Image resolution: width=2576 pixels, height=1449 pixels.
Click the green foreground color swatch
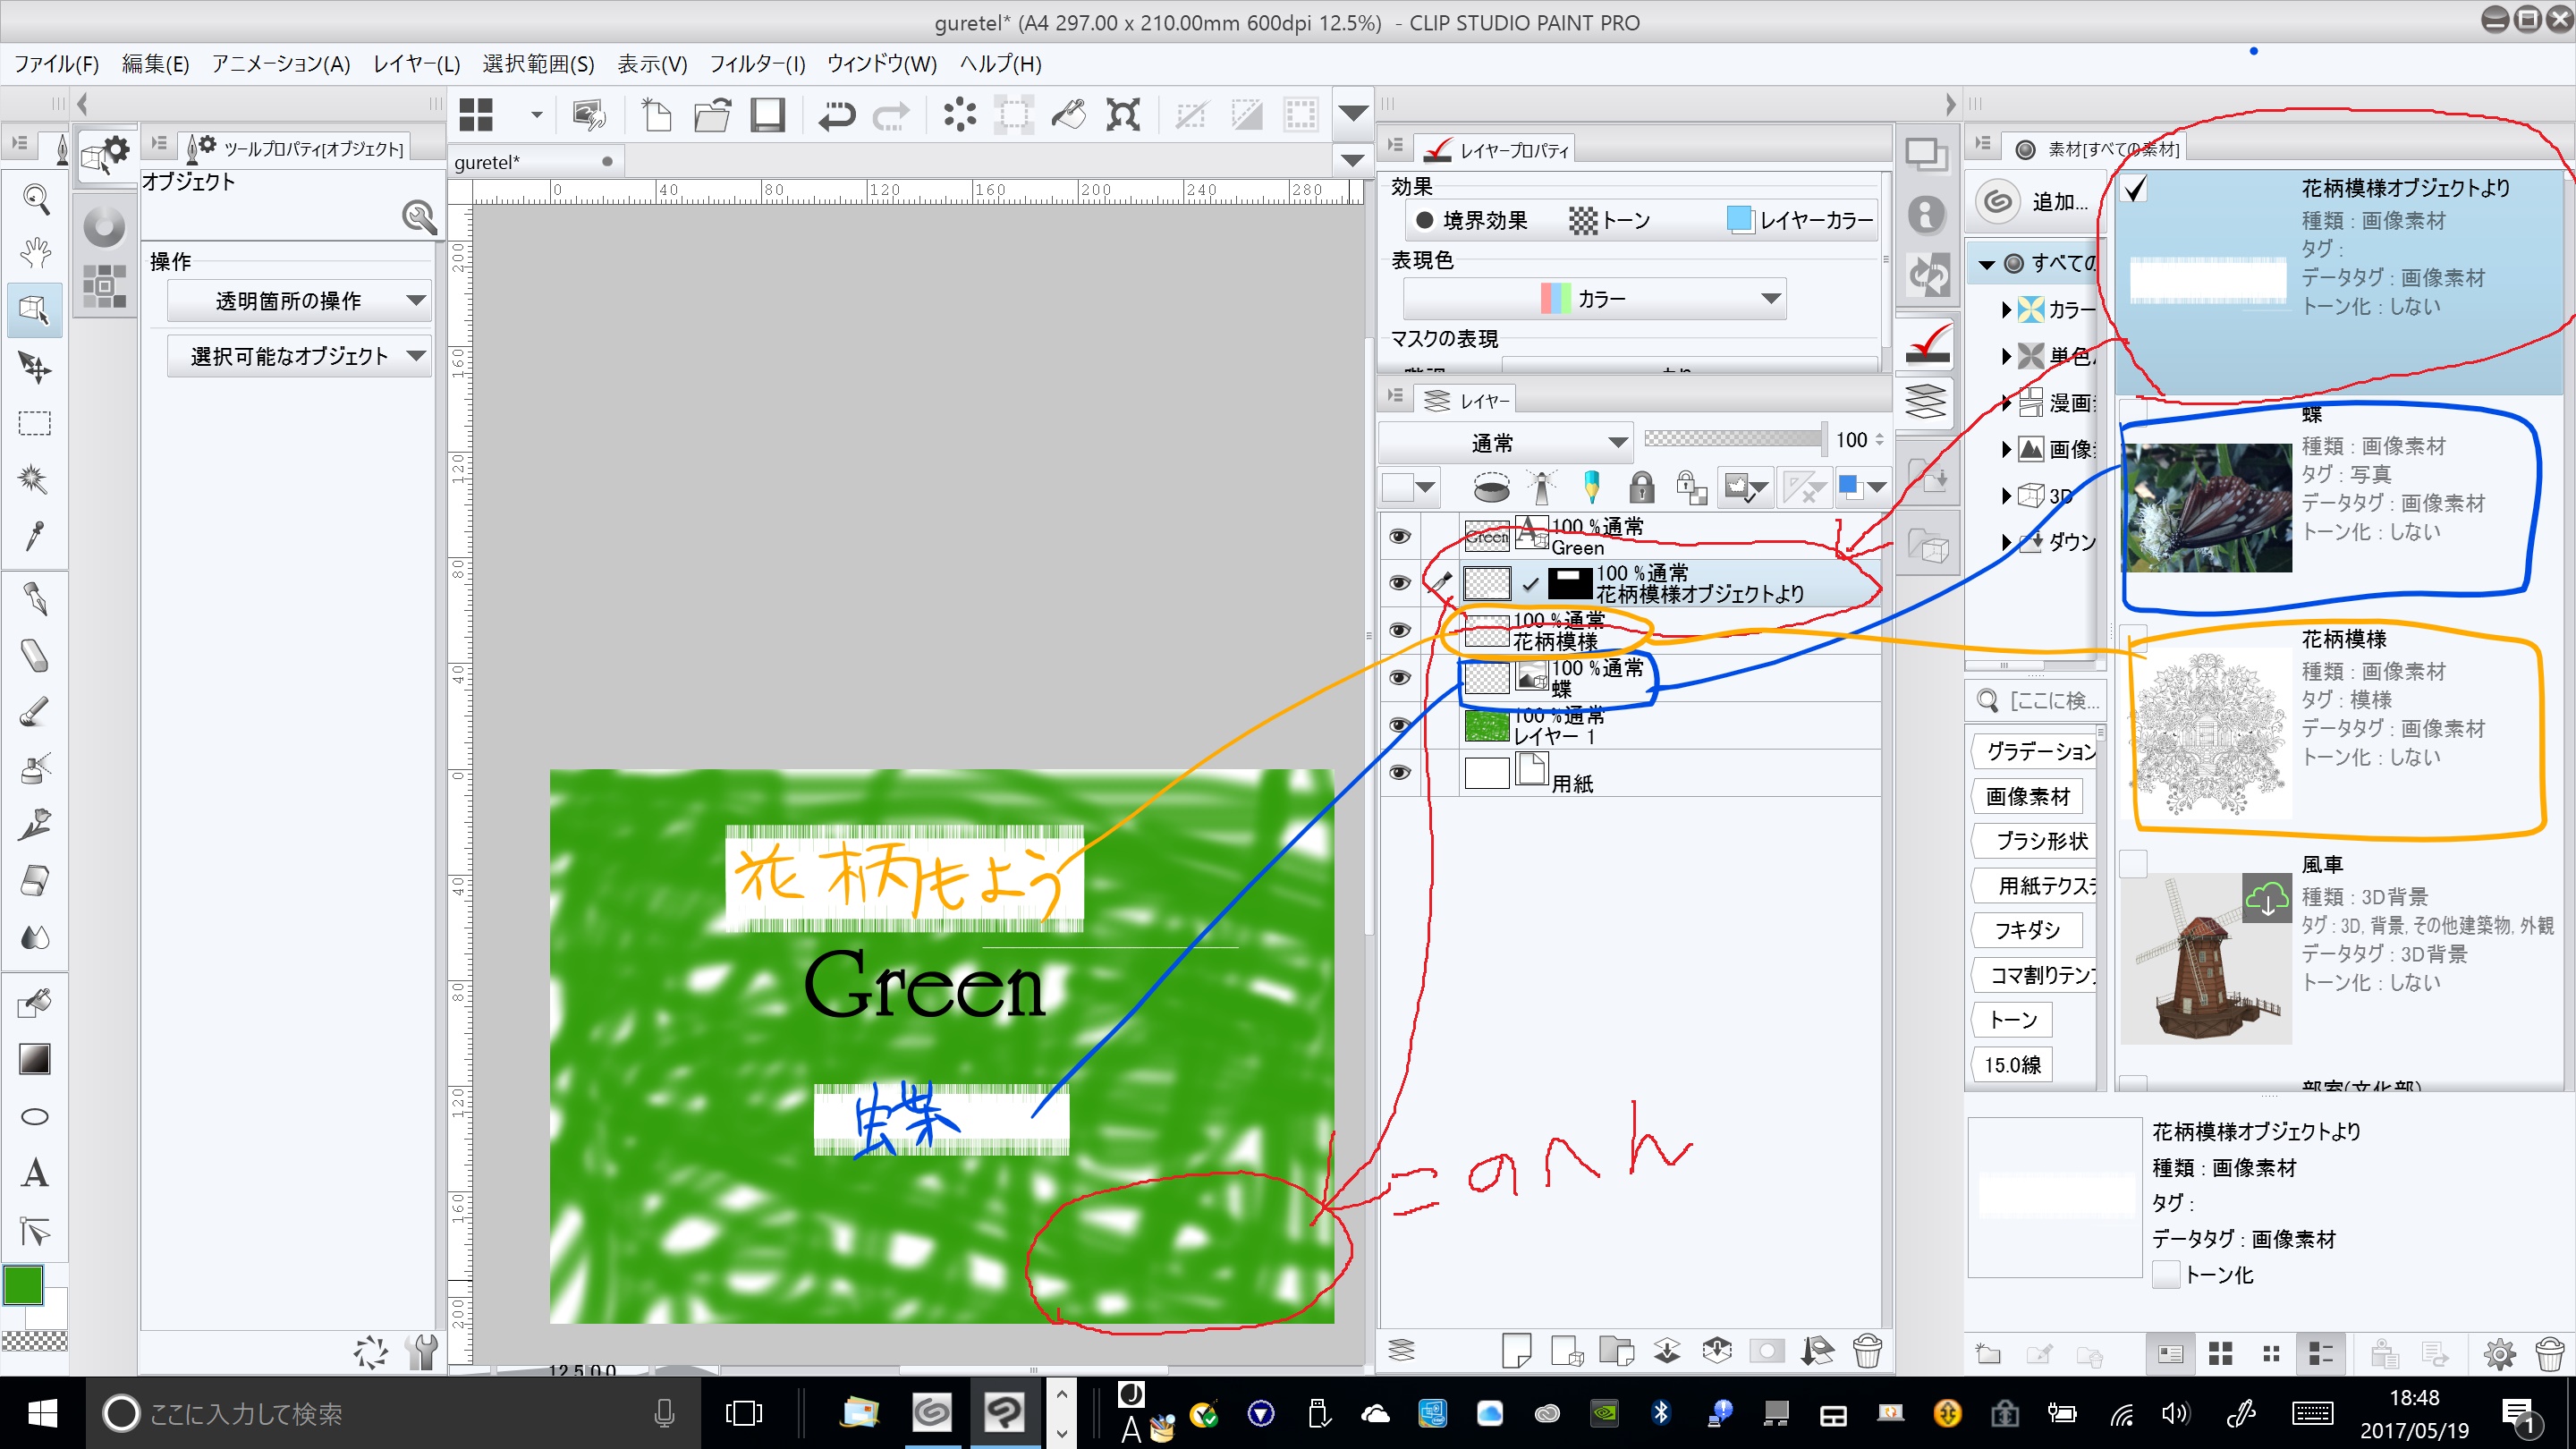pyautogui.click(x=23, y=1286)
